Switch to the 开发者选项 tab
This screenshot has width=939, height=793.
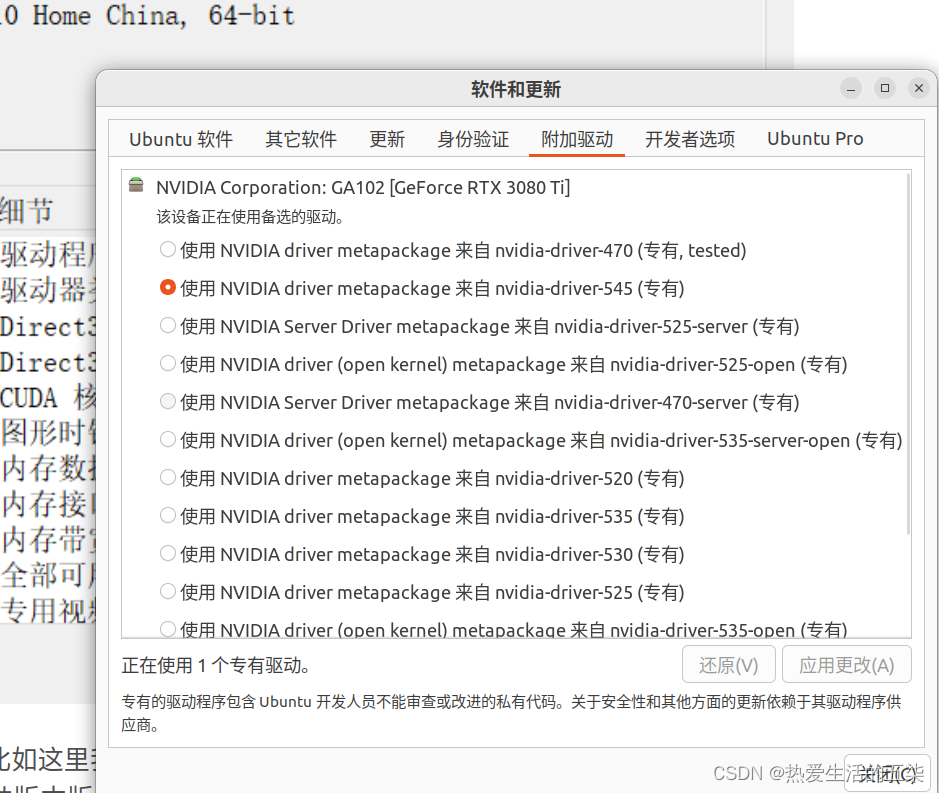[x=690, y=139]
